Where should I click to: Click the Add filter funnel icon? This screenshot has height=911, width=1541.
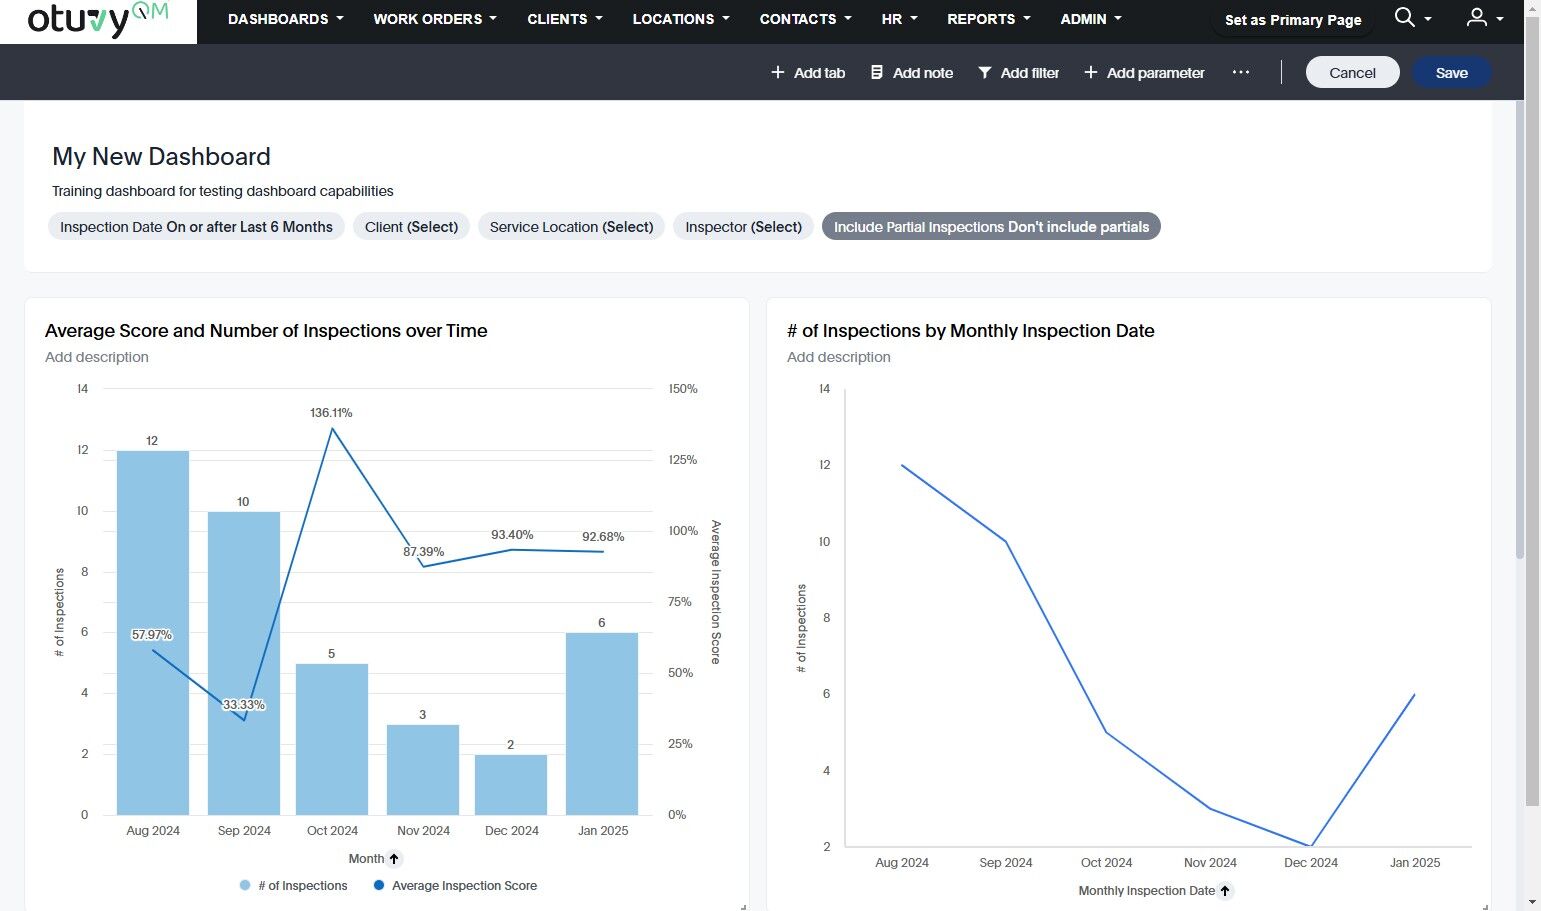tap(985, 72)
